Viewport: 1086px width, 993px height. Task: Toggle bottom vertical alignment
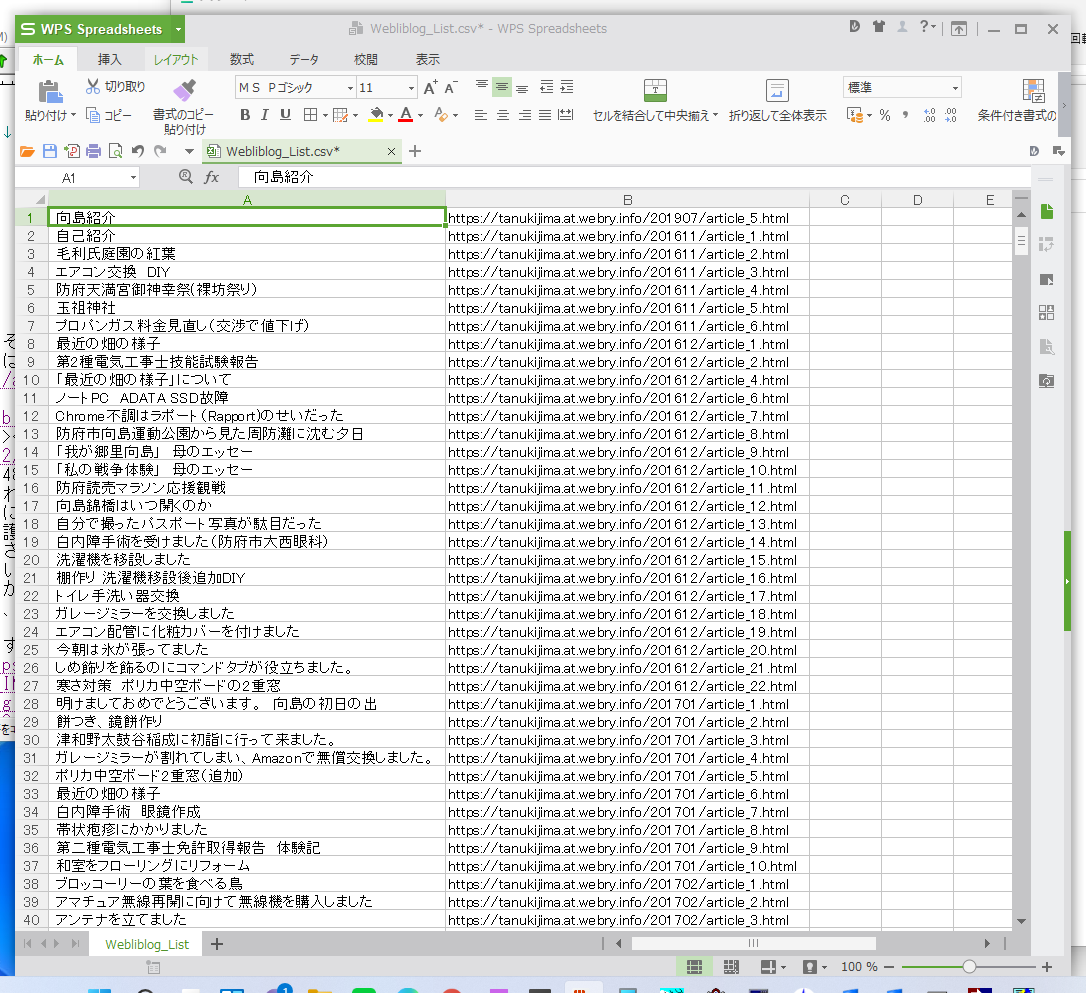pos(522,87)
